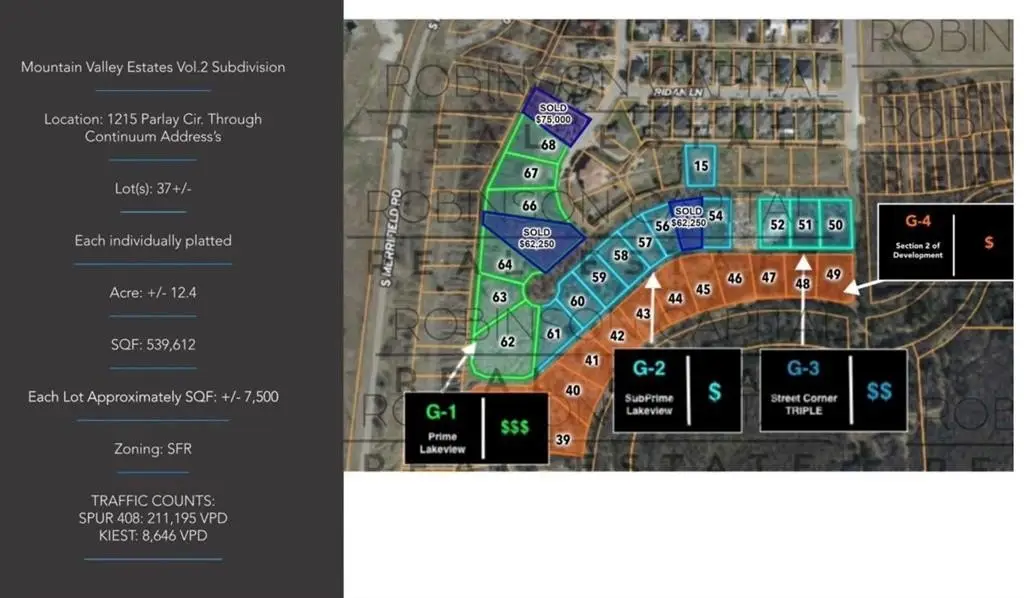Click the blue $$ symbol in G-3 legend
Screen dimensions: 1024x598
point(879,391)
